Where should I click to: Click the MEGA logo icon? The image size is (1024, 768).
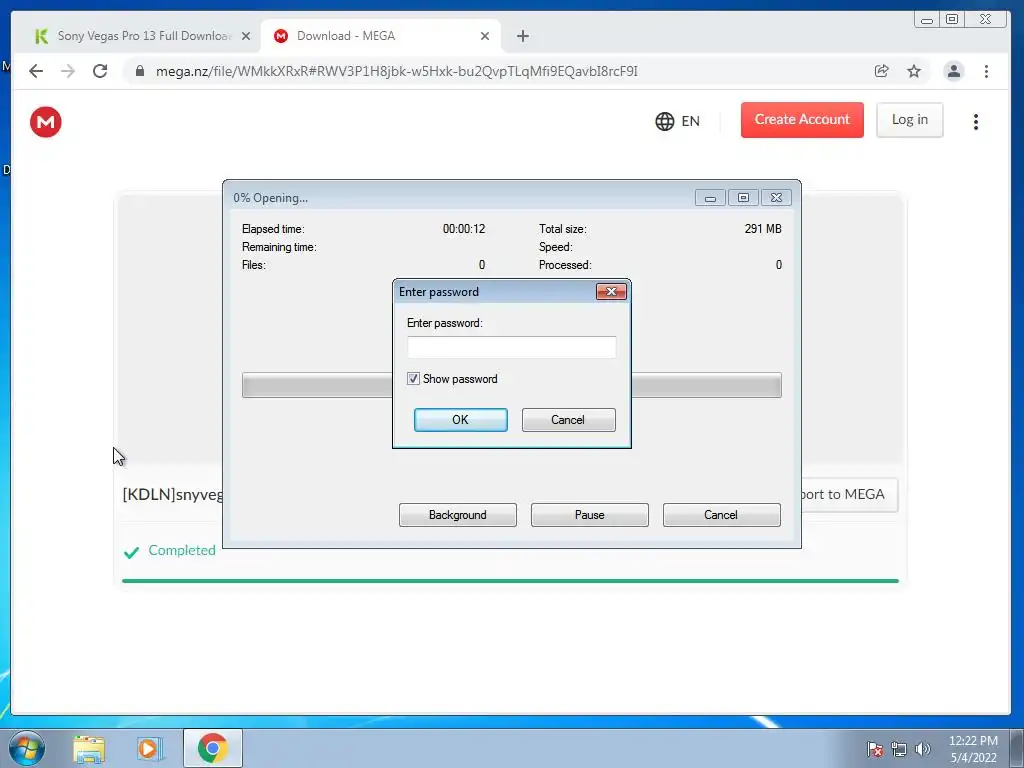click(x=46, y=122)
